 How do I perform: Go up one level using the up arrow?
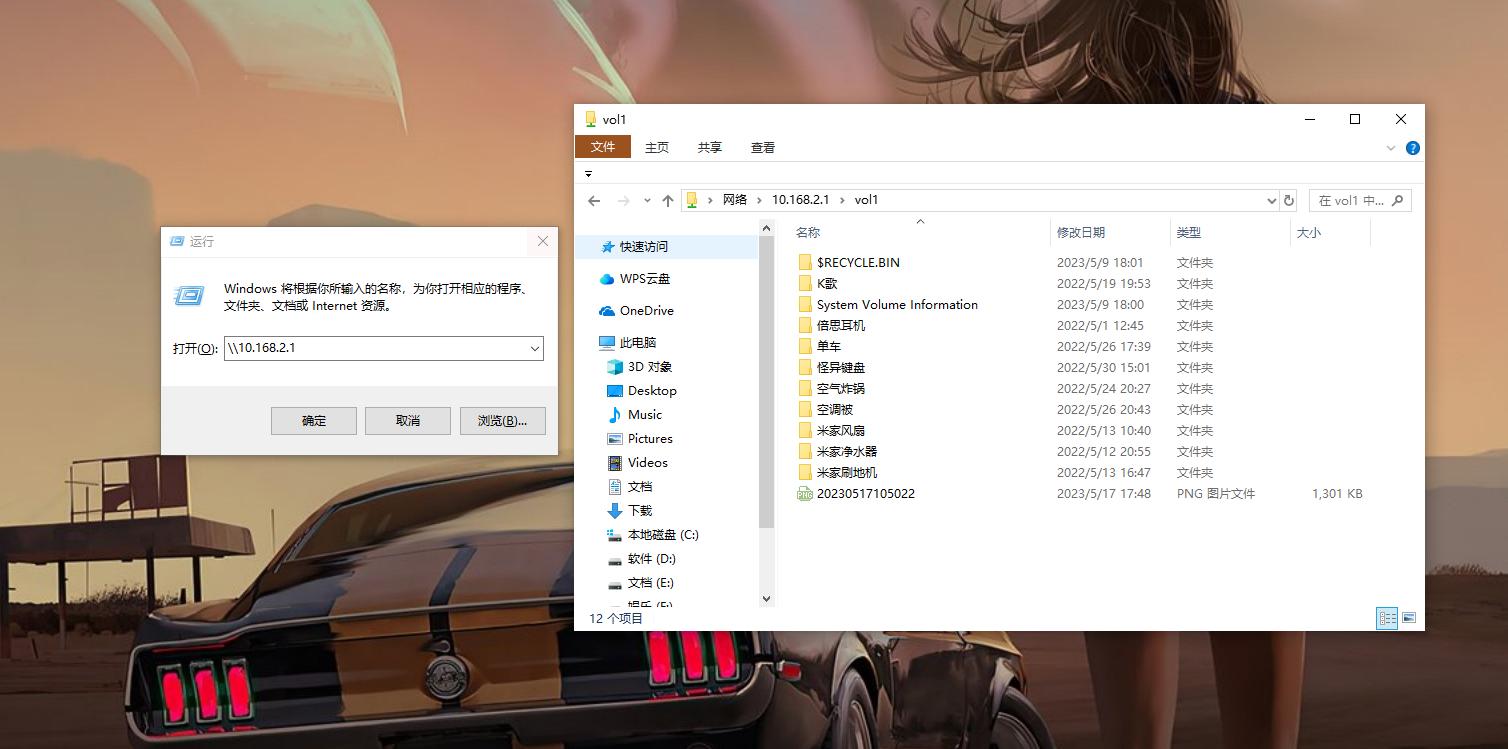point(667,199)
